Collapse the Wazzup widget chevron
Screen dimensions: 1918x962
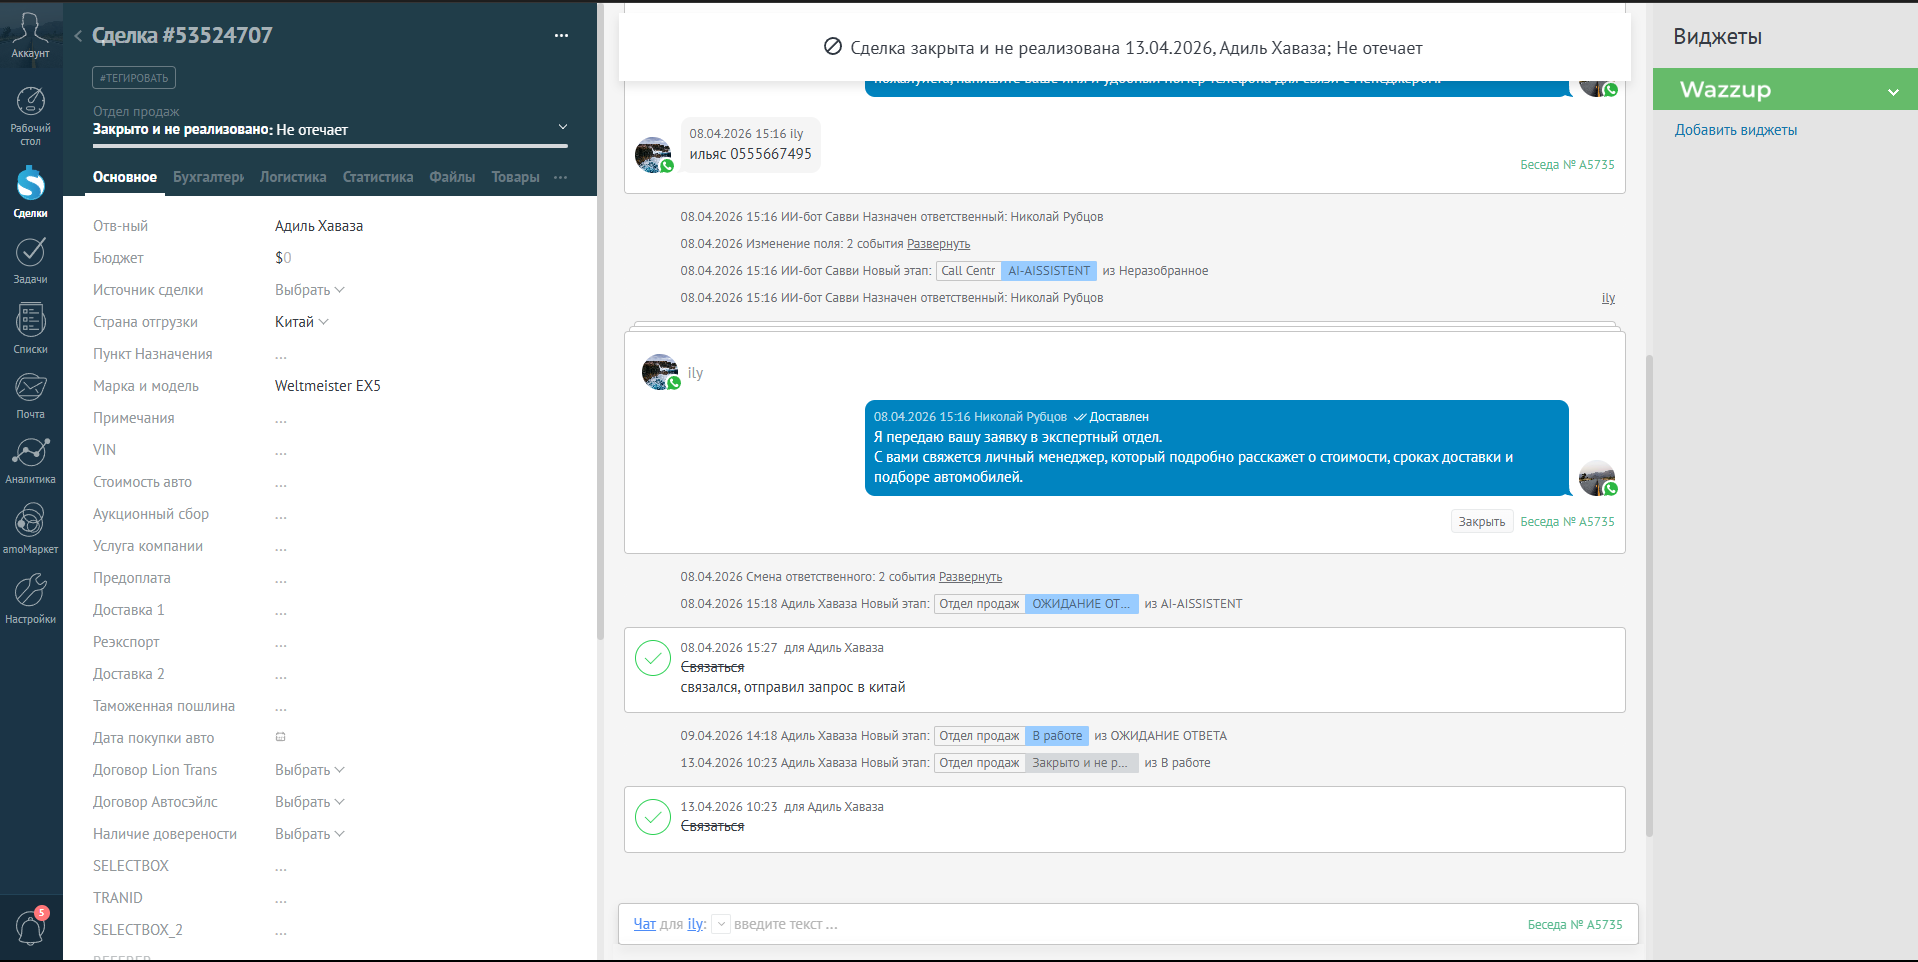1893,91
